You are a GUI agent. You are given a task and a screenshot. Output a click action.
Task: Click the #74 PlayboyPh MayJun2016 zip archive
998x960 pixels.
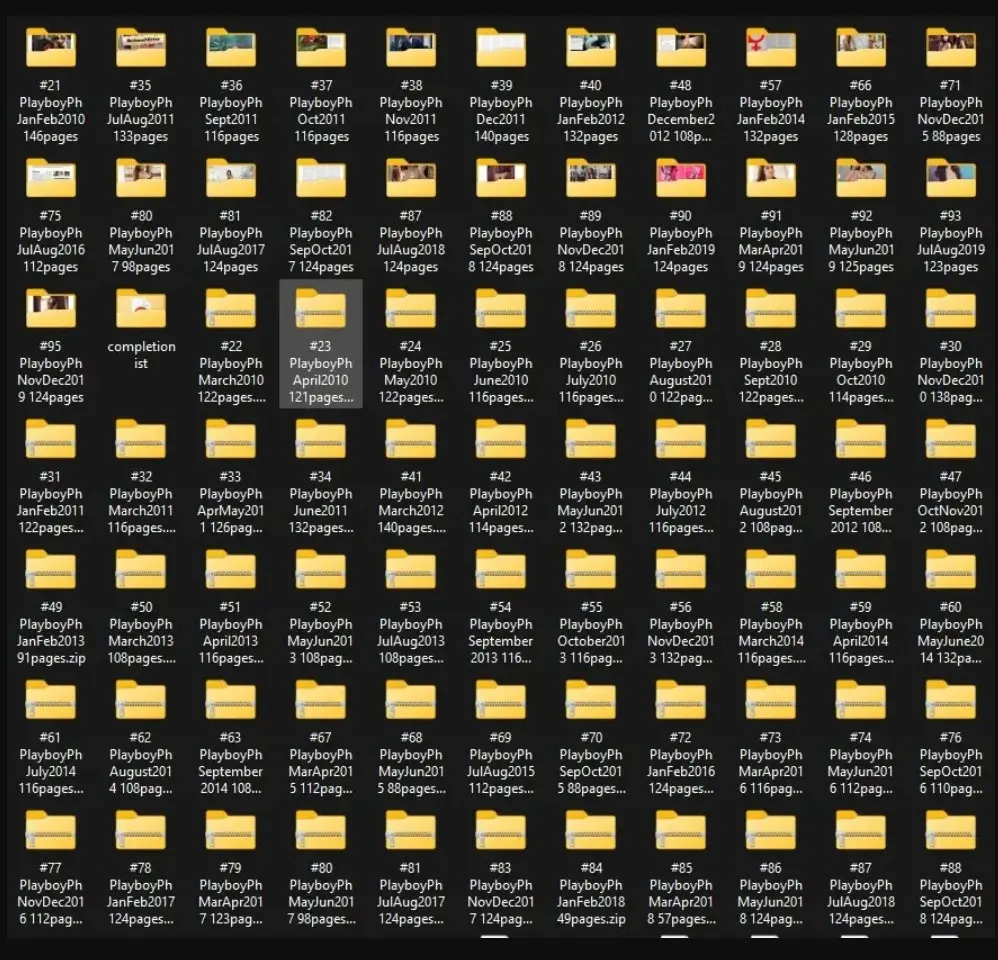pos(861,700)
